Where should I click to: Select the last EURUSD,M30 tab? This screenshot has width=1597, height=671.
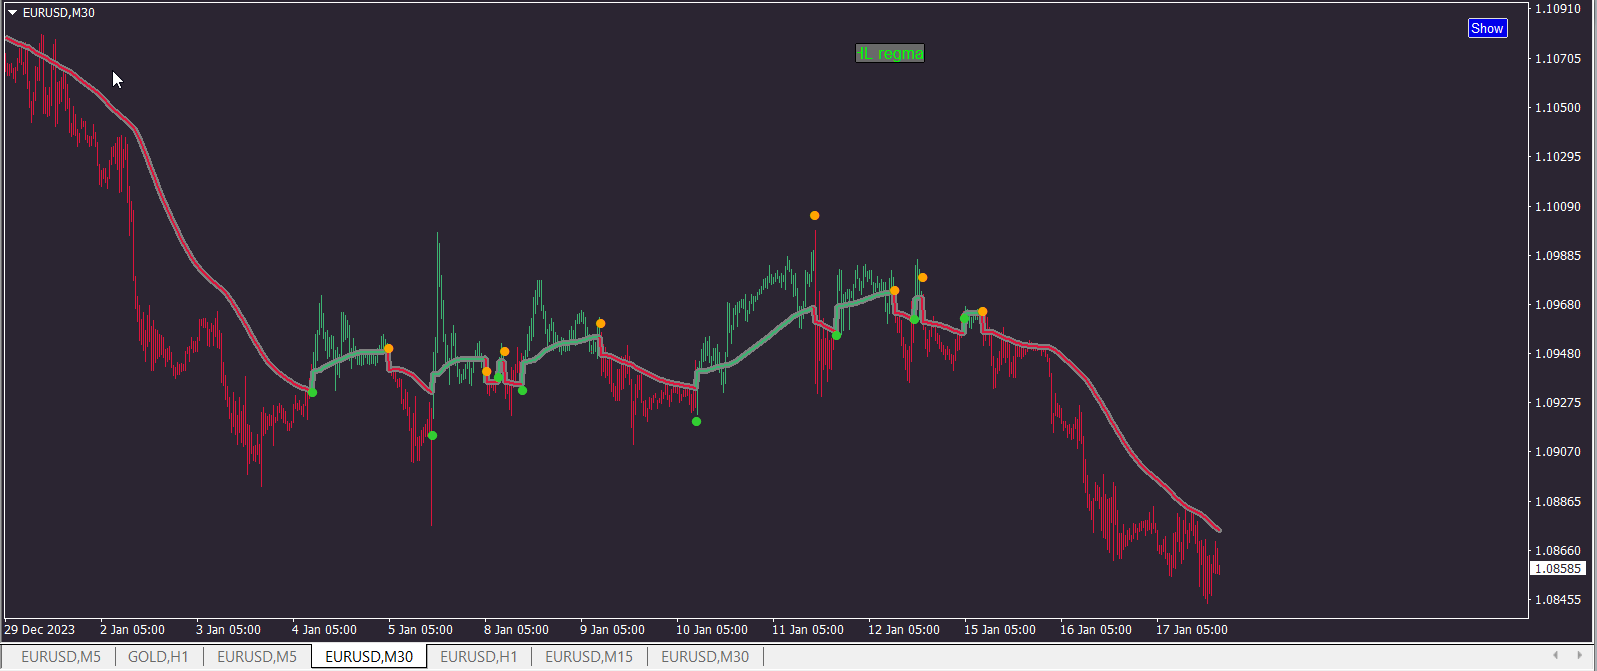[705, 657]
